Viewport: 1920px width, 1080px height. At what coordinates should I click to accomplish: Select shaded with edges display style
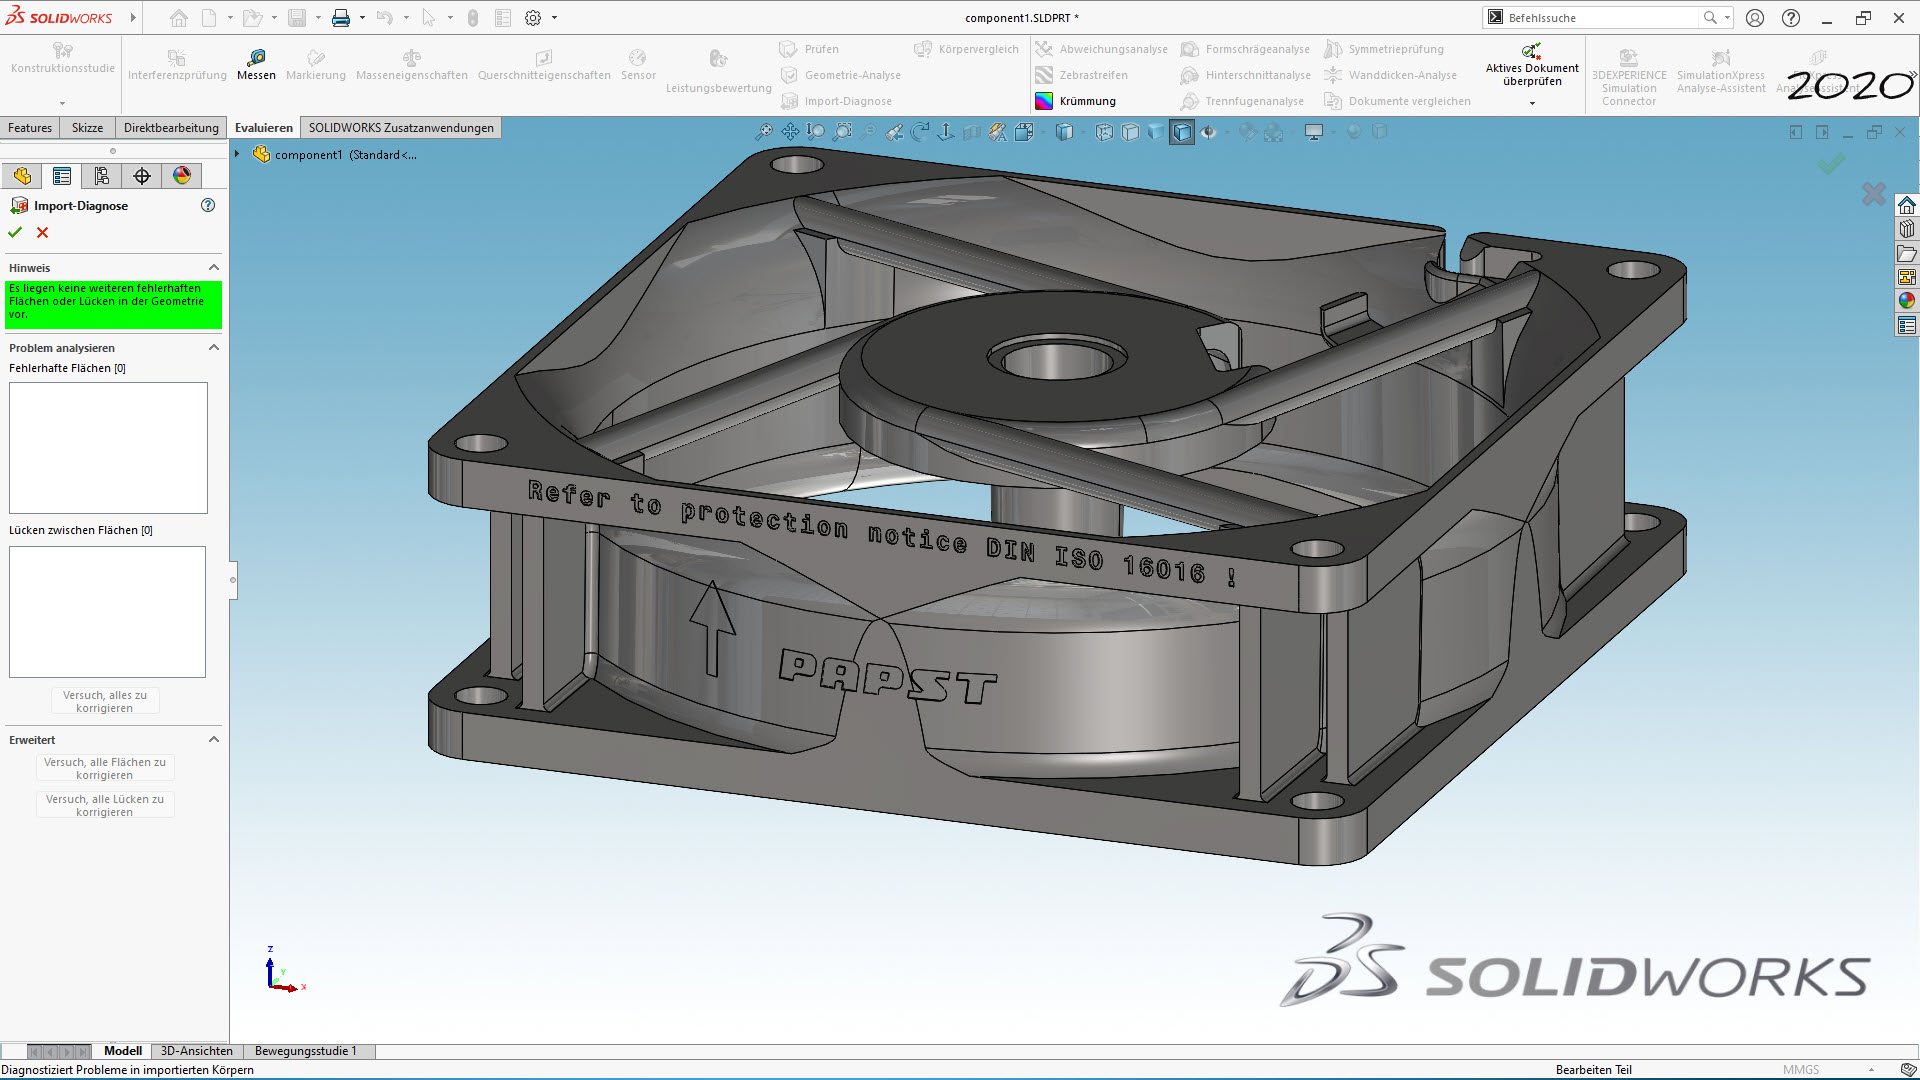pos(1182,132)
